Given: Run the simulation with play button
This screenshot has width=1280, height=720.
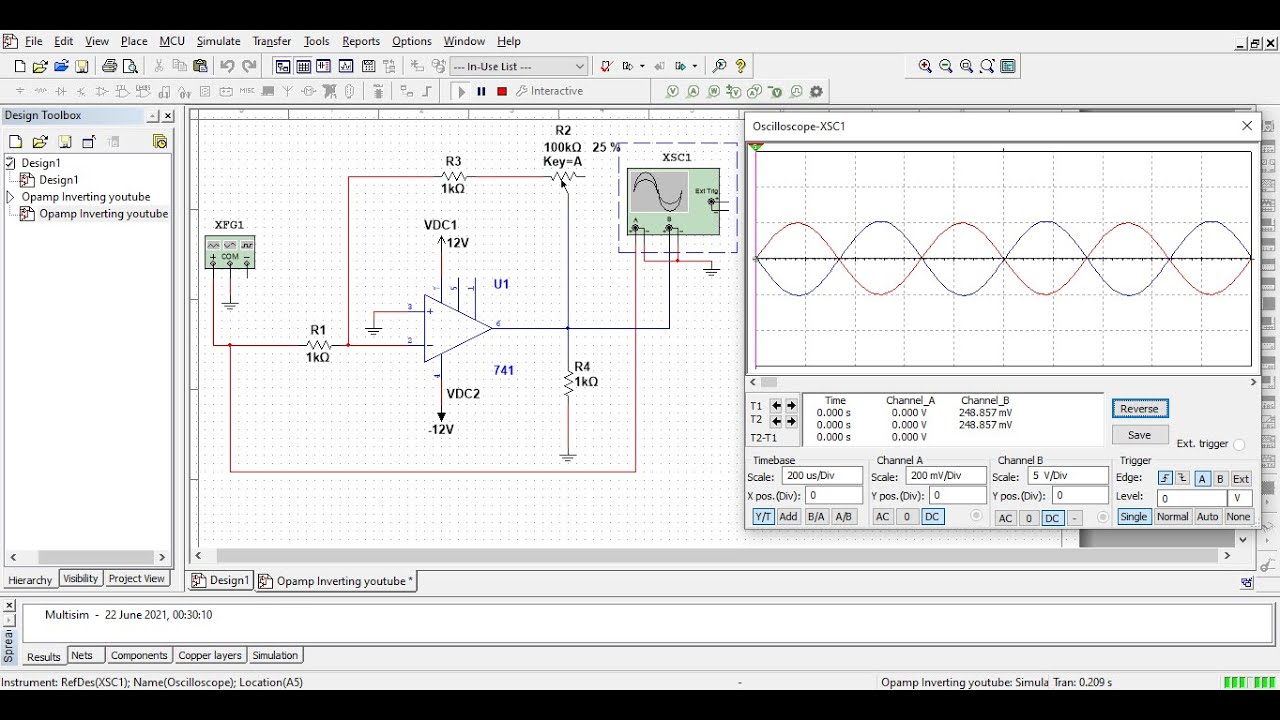Looking at the screenshot, I should click(461, 91).
